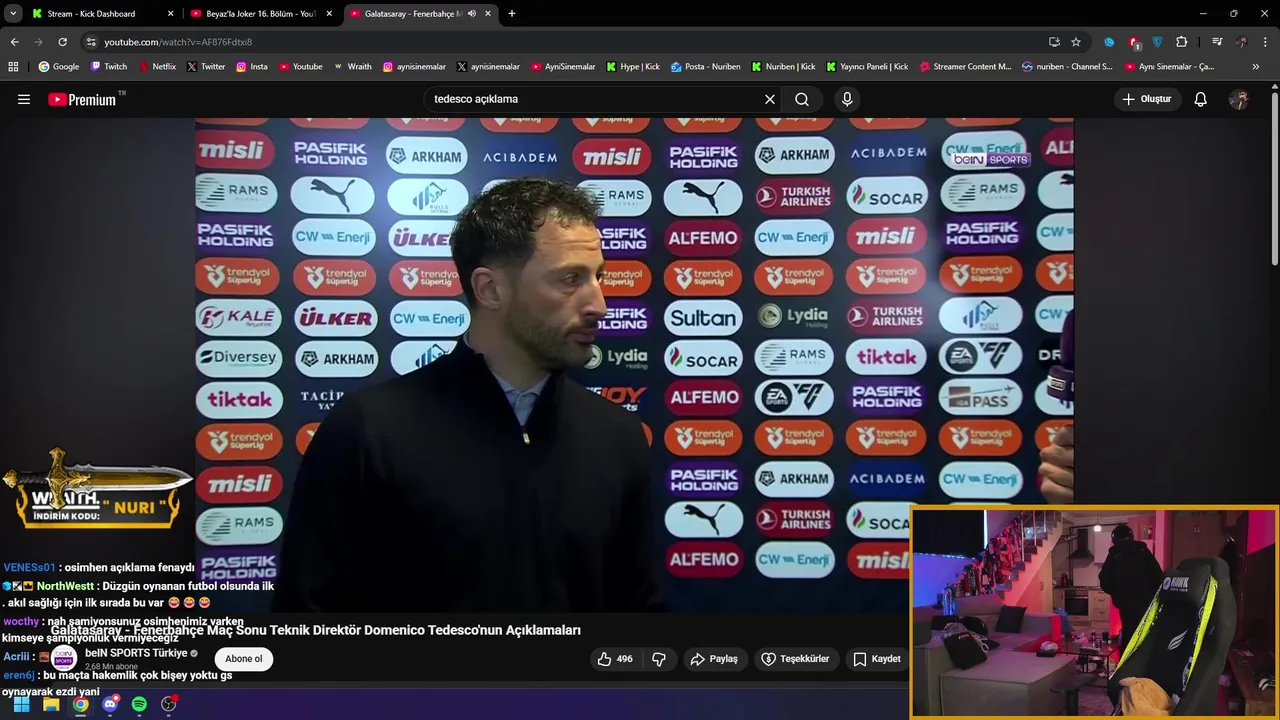This screenshot has height=720, width=1280.
Task: Open Discord from the taskbar
Action: click(110, 704)
